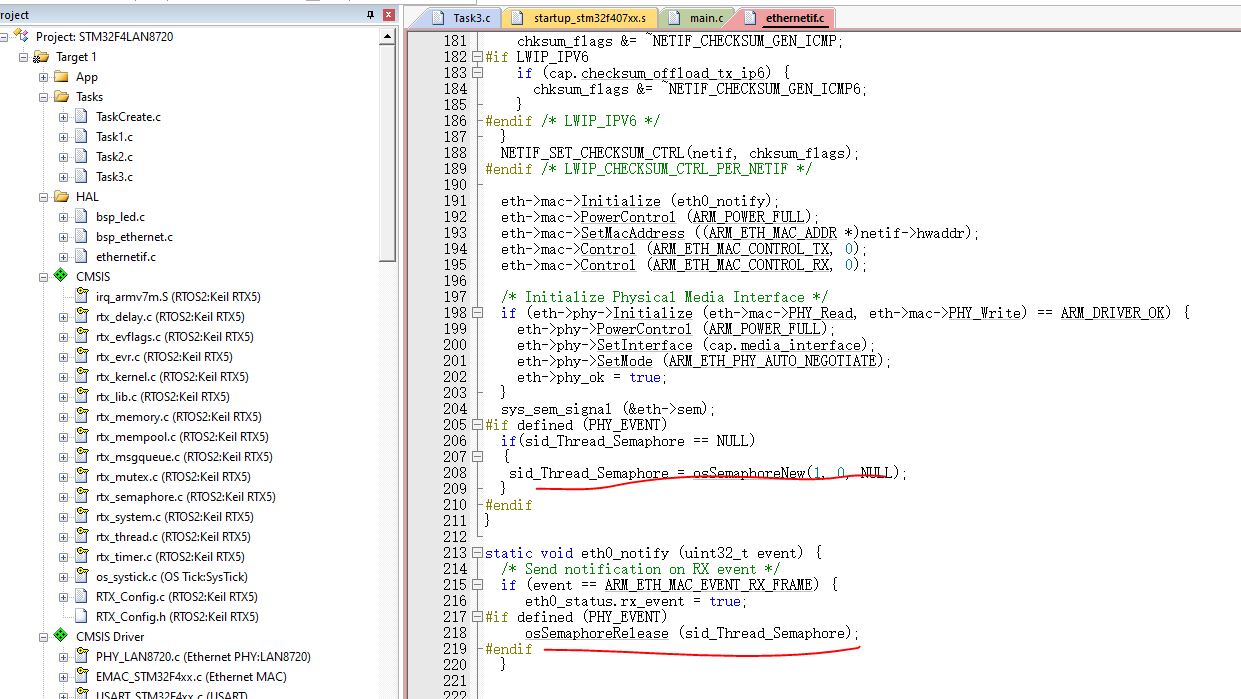The image size is (1241, 699).
Task: Click the Target 1 folder icon
Action: pos(42,57)
